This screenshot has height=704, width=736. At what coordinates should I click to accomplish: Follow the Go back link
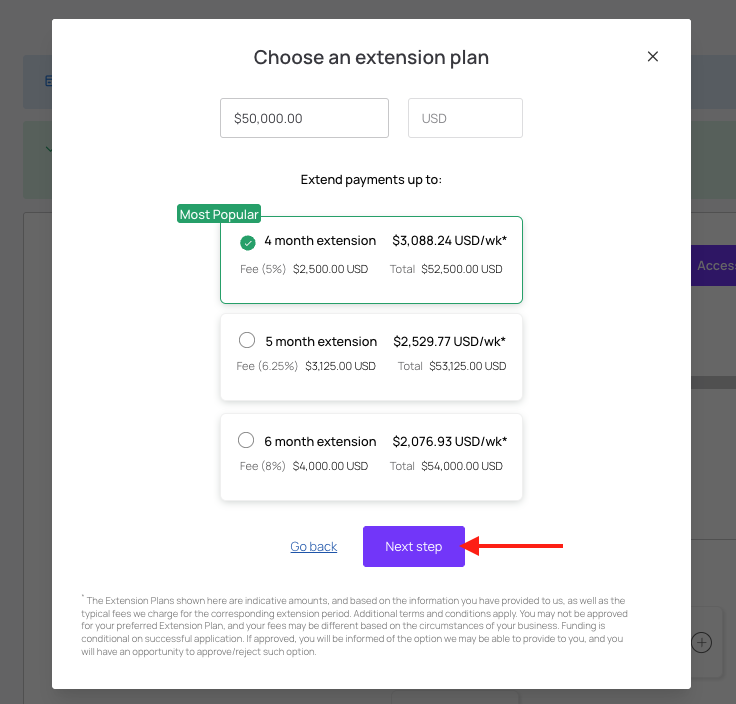[x=314, y=546]
